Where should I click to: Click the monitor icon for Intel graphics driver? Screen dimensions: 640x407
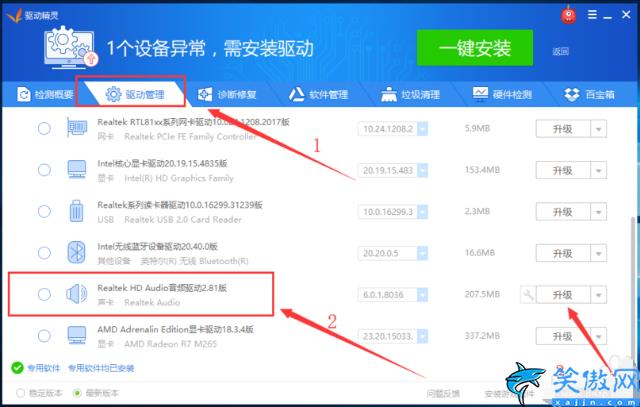[76, 169]
